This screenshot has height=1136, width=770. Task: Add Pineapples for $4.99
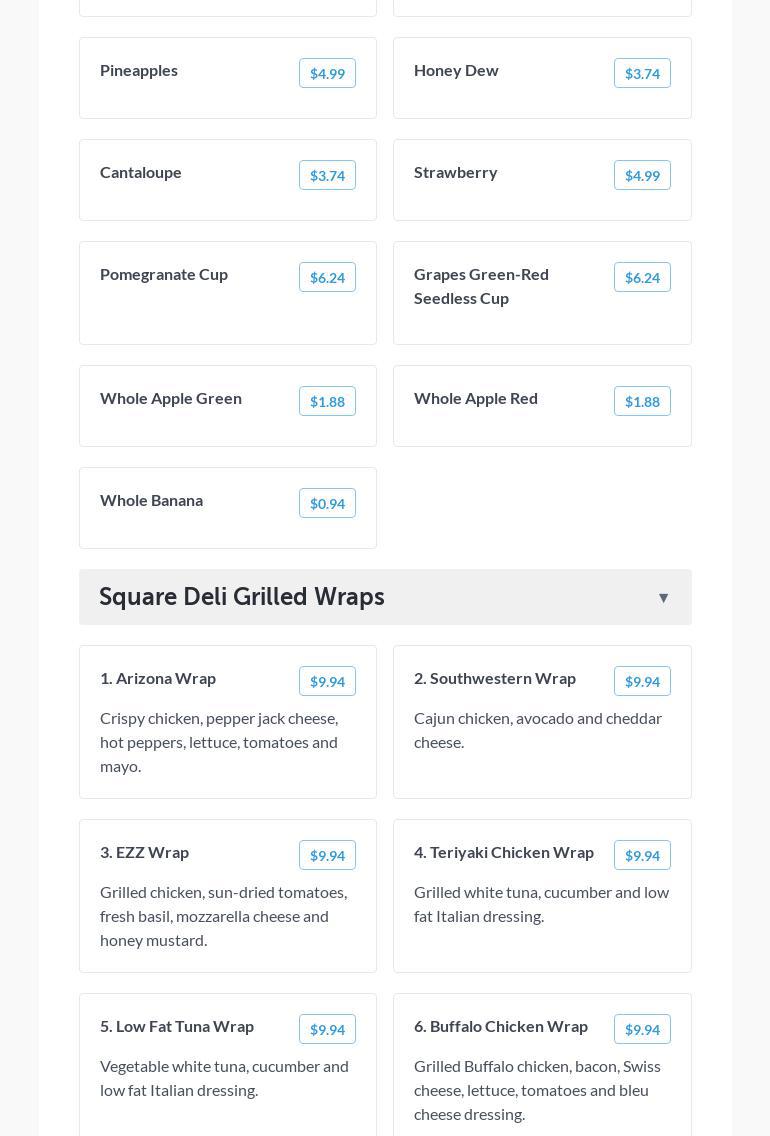tap(327, 73)
